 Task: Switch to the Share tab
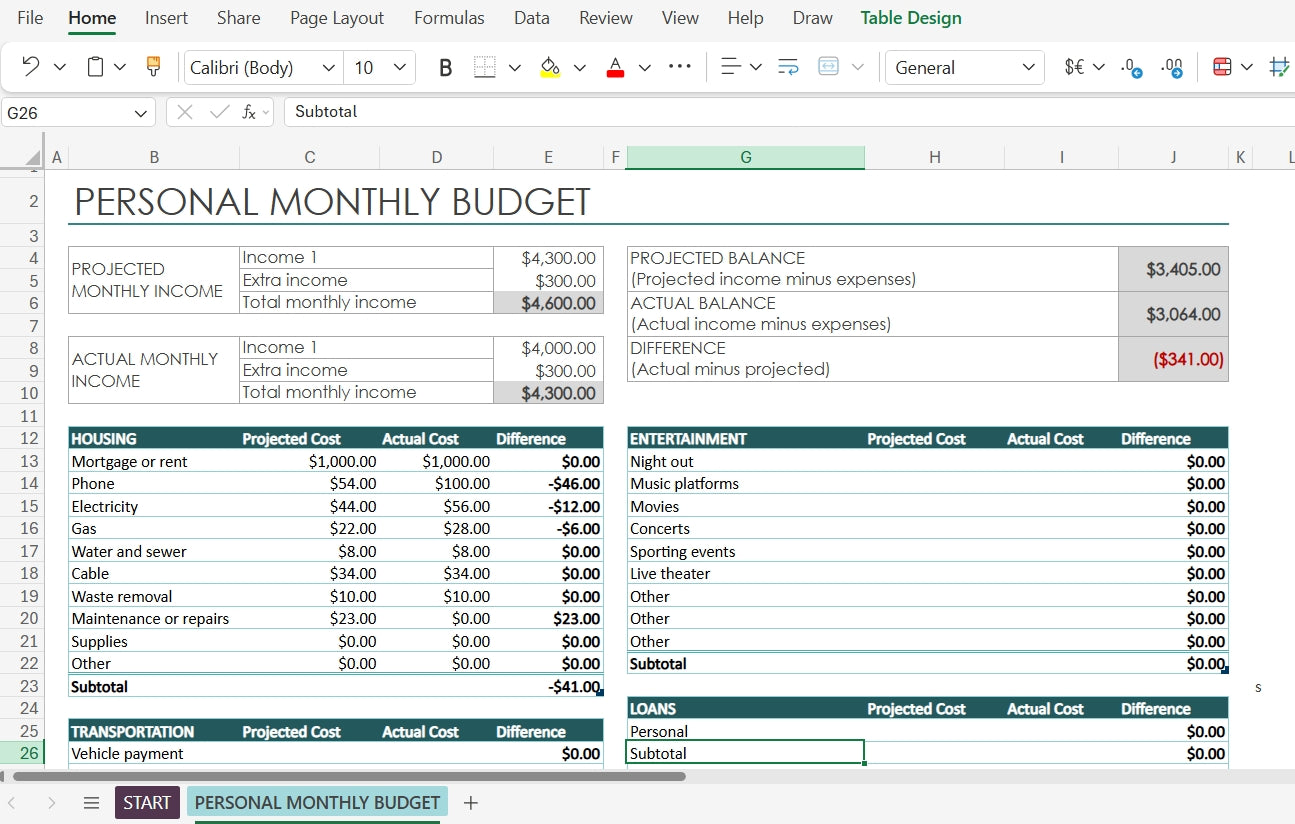(x=238, y=18)
